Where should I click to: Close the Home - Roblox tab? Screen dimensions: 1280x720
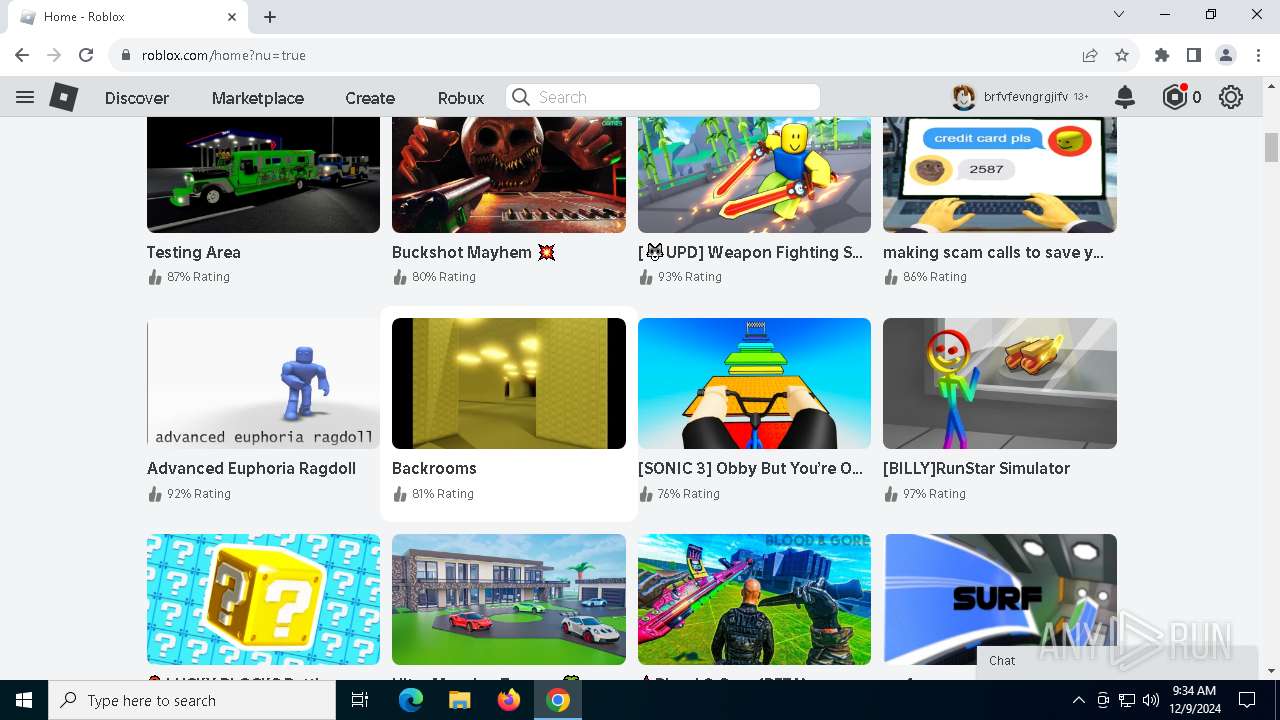pos(233,17)
